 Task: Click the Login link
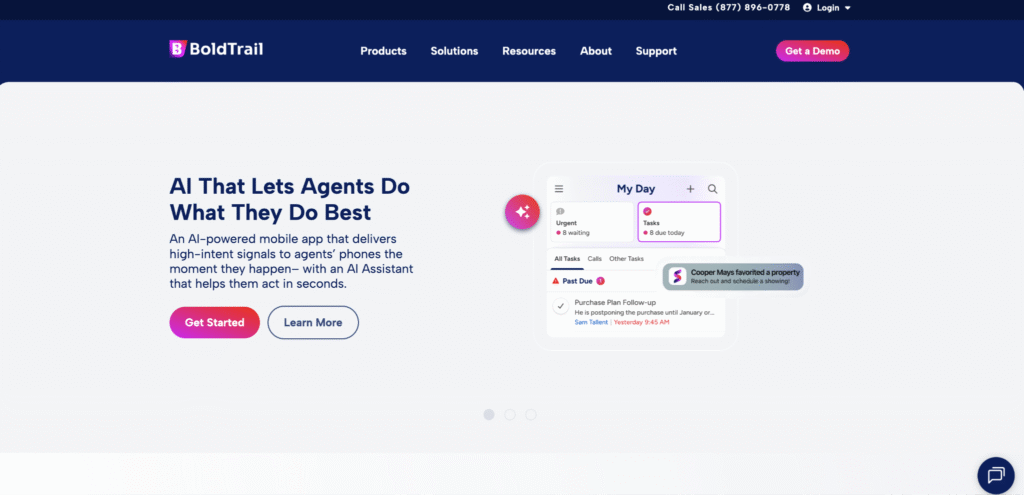coord(827,8)
